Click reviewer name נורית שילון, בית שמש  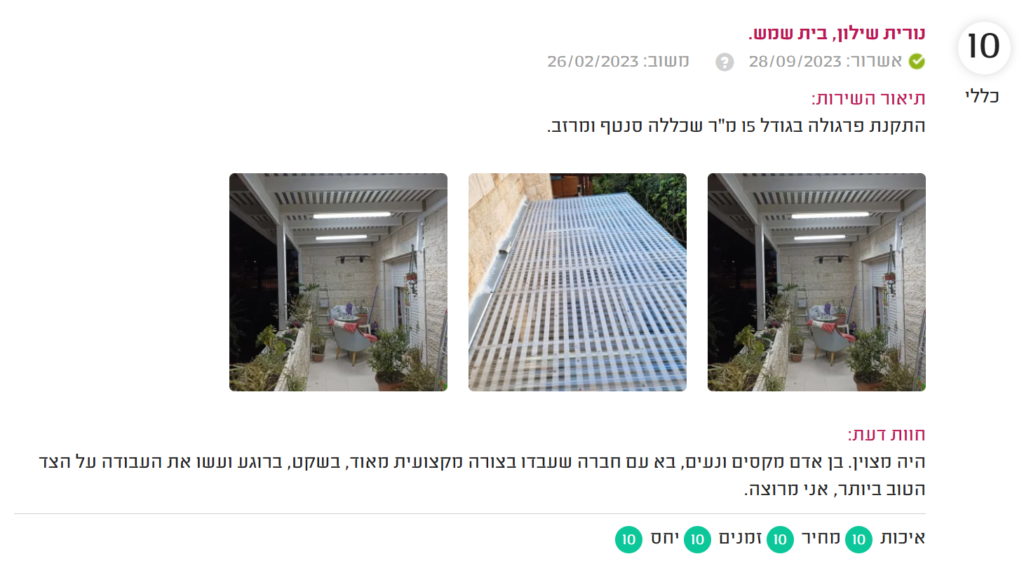tap(837, 33)
